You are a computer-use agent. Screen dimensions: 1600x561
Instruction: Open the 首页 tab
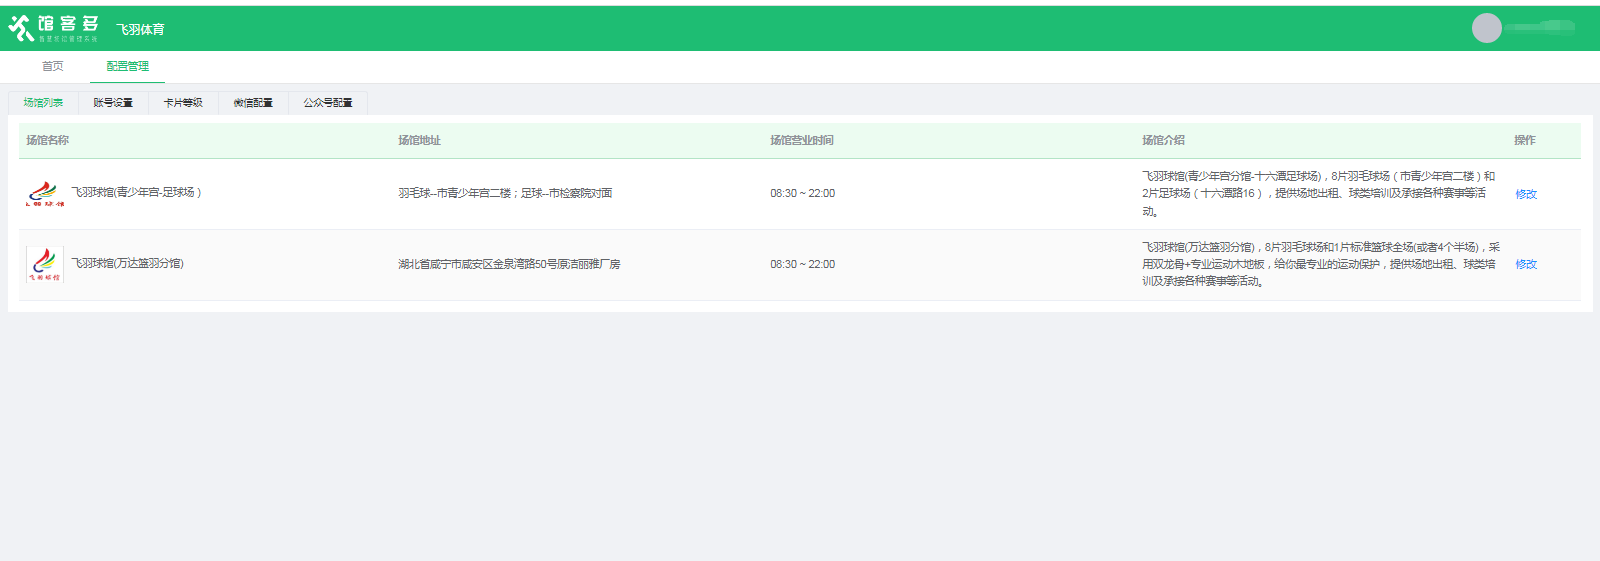point(53,66)
